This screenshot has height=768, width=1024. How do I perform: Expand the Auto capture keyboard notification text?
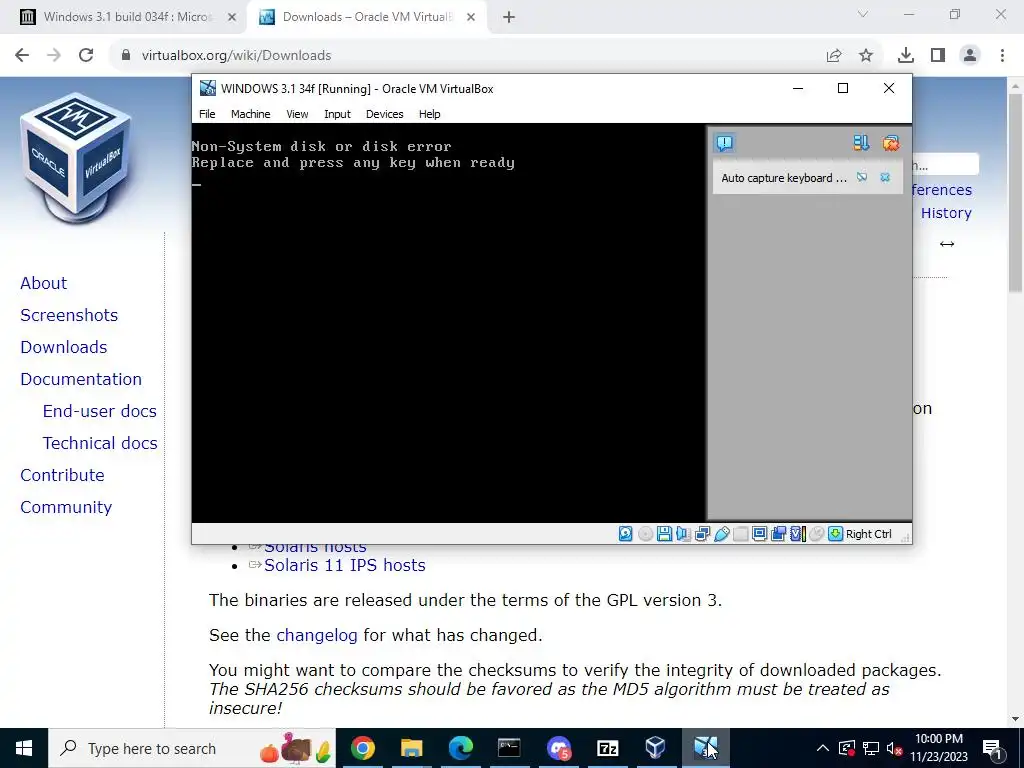pos(784,178)
